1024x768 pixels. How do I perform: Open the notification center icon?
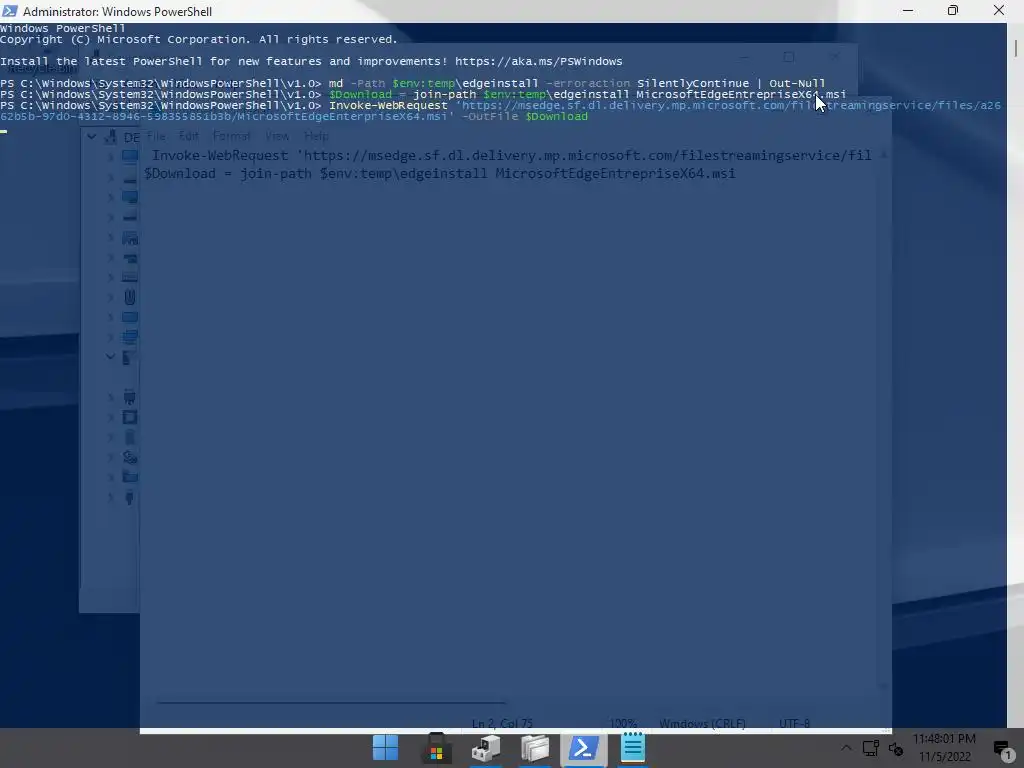coord(1002,749)
